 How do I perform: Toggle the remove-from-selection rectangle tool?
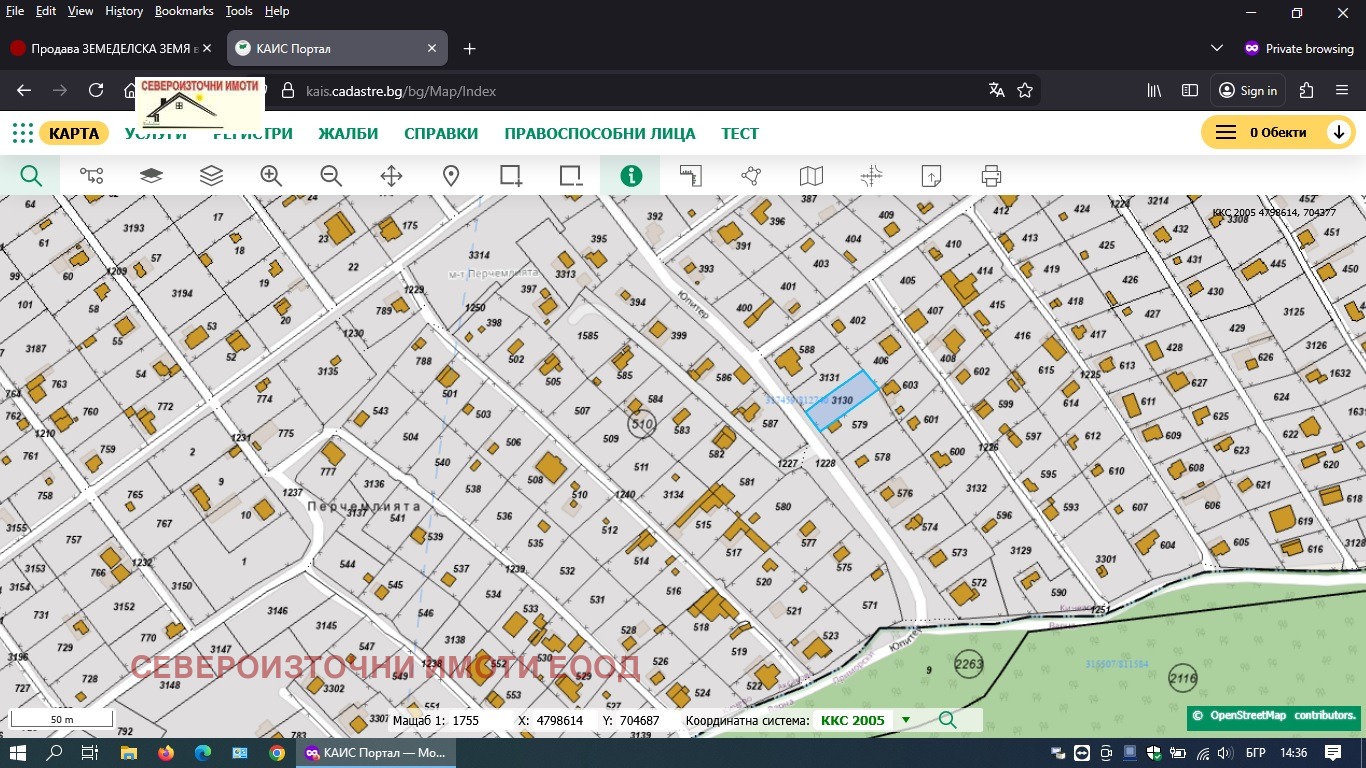coord(571,176)
